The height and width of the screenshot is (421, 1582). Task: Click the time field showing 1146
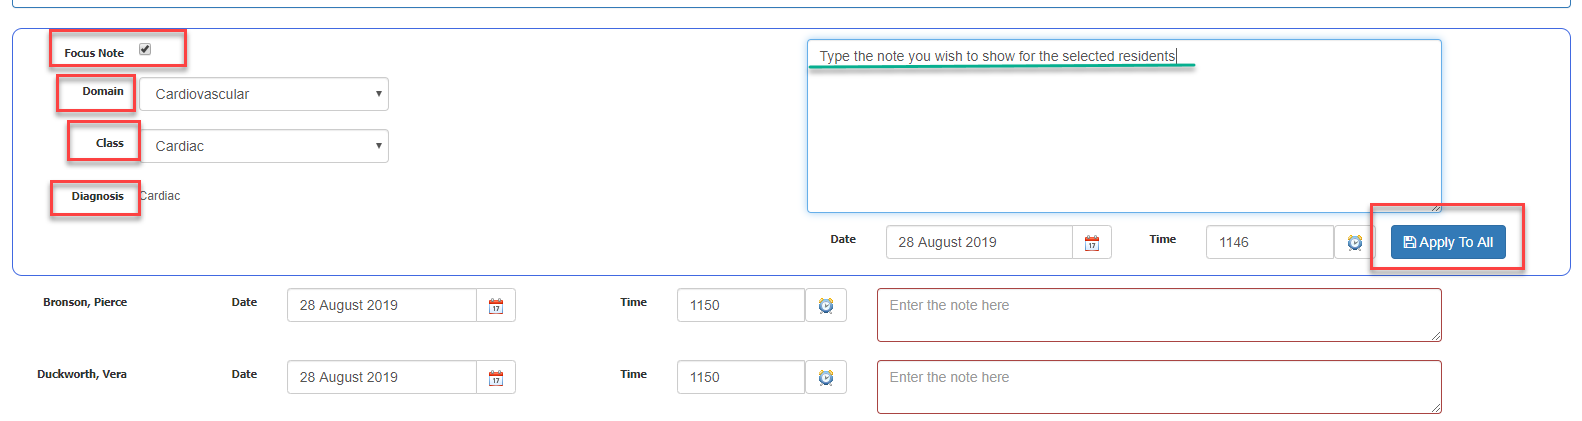click(1269, 242)
